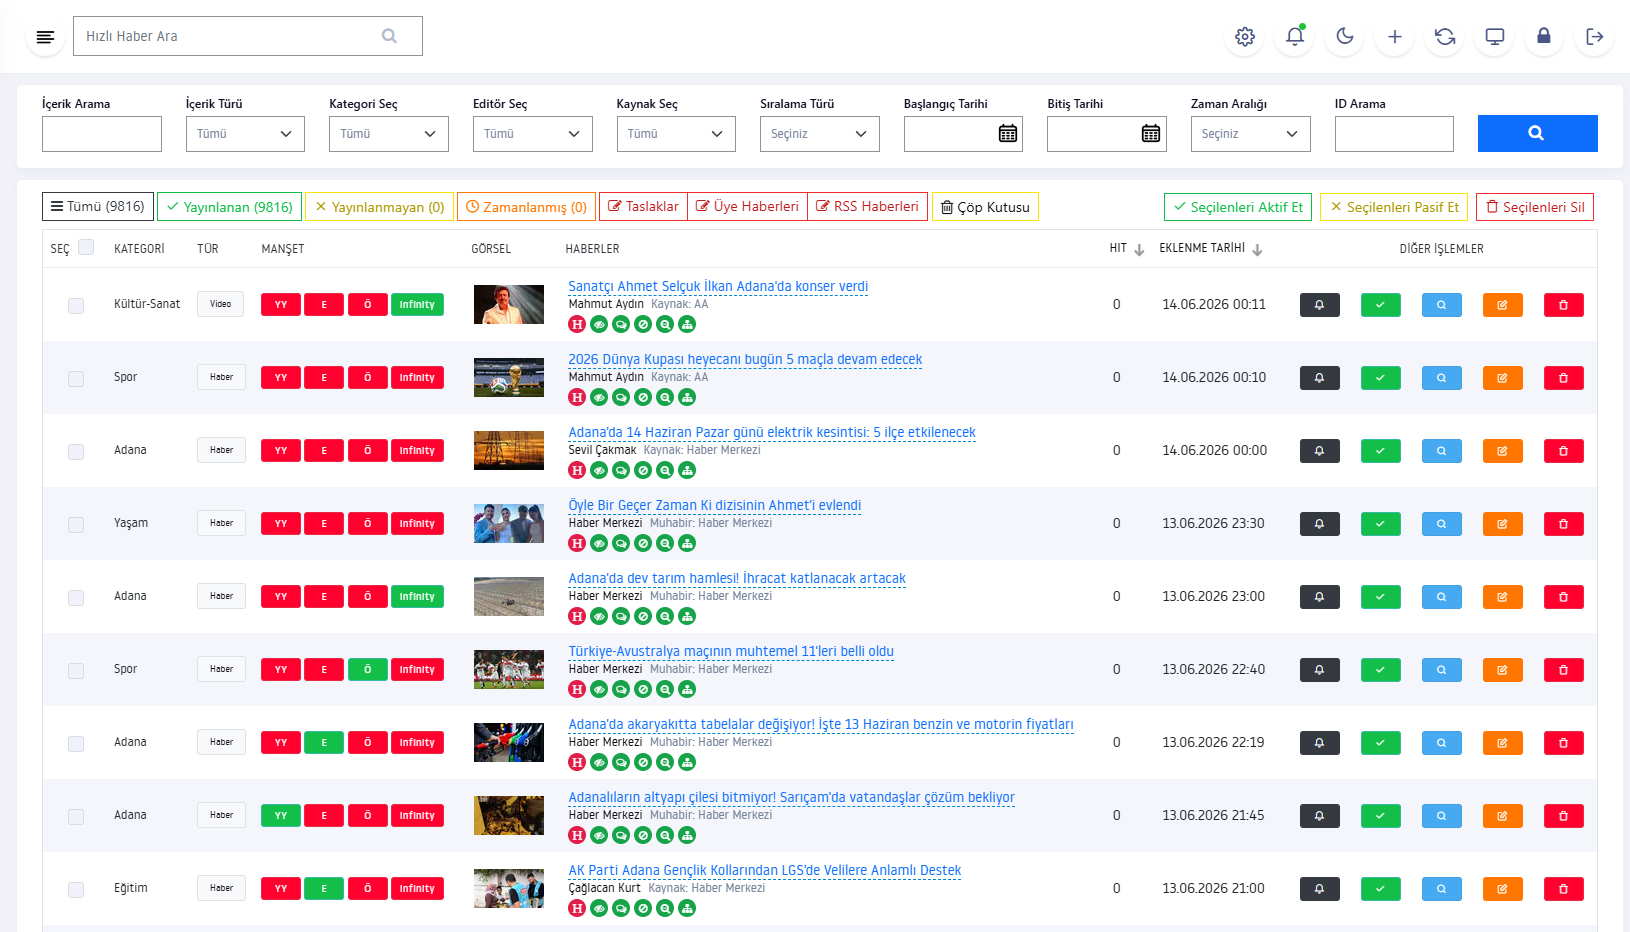This screenshot has height=932, width=1630.
Task: Click the blue search filter button
Action: (1537, 133)
